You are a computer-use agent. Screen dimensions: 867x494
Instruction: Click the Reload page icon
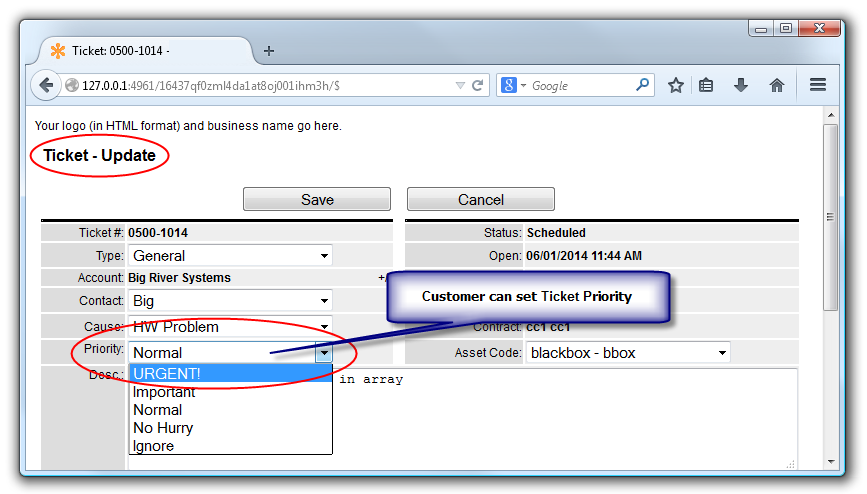click(478, 86)
